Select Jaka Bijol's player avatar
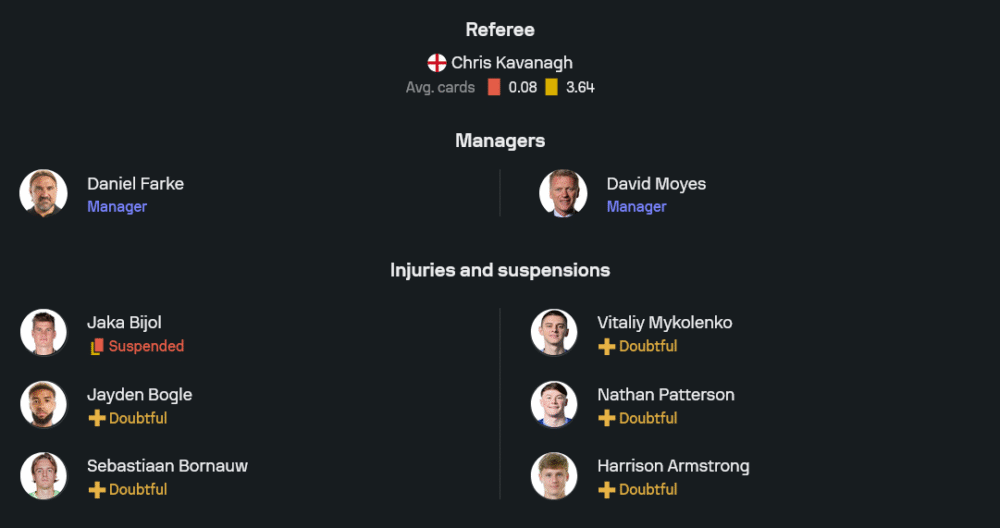The width and height of the screenshot is (1000, 528). pos(44,333)
